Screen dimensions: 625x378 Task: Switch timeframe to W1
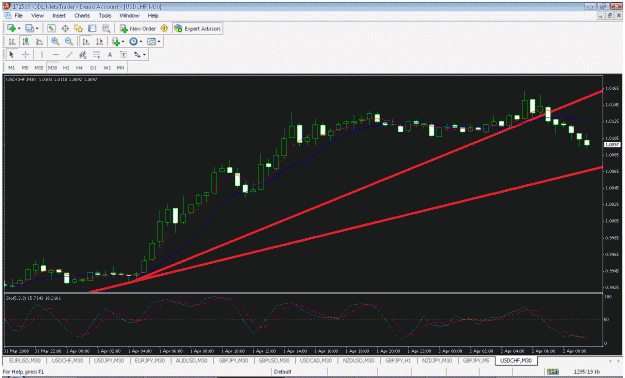[107, 68]
